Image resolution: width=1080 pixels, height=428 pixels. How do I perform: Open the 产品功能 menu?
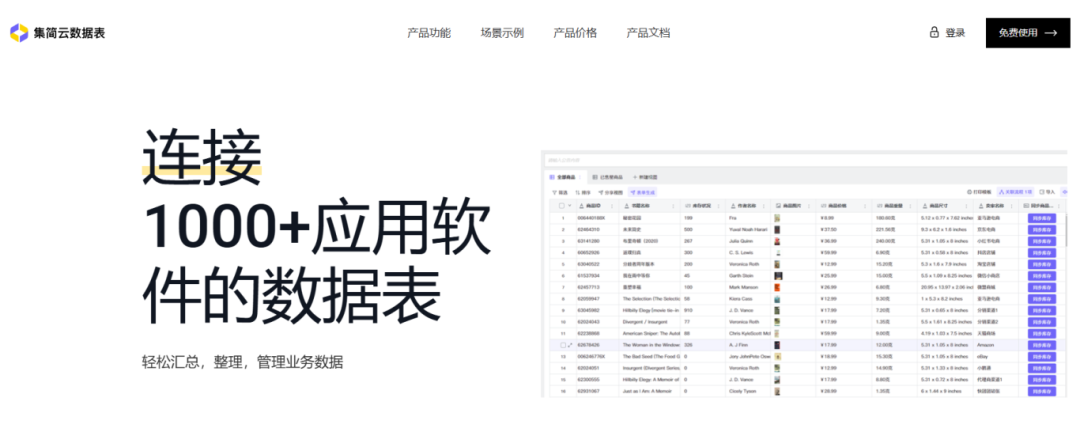point(428,32)
